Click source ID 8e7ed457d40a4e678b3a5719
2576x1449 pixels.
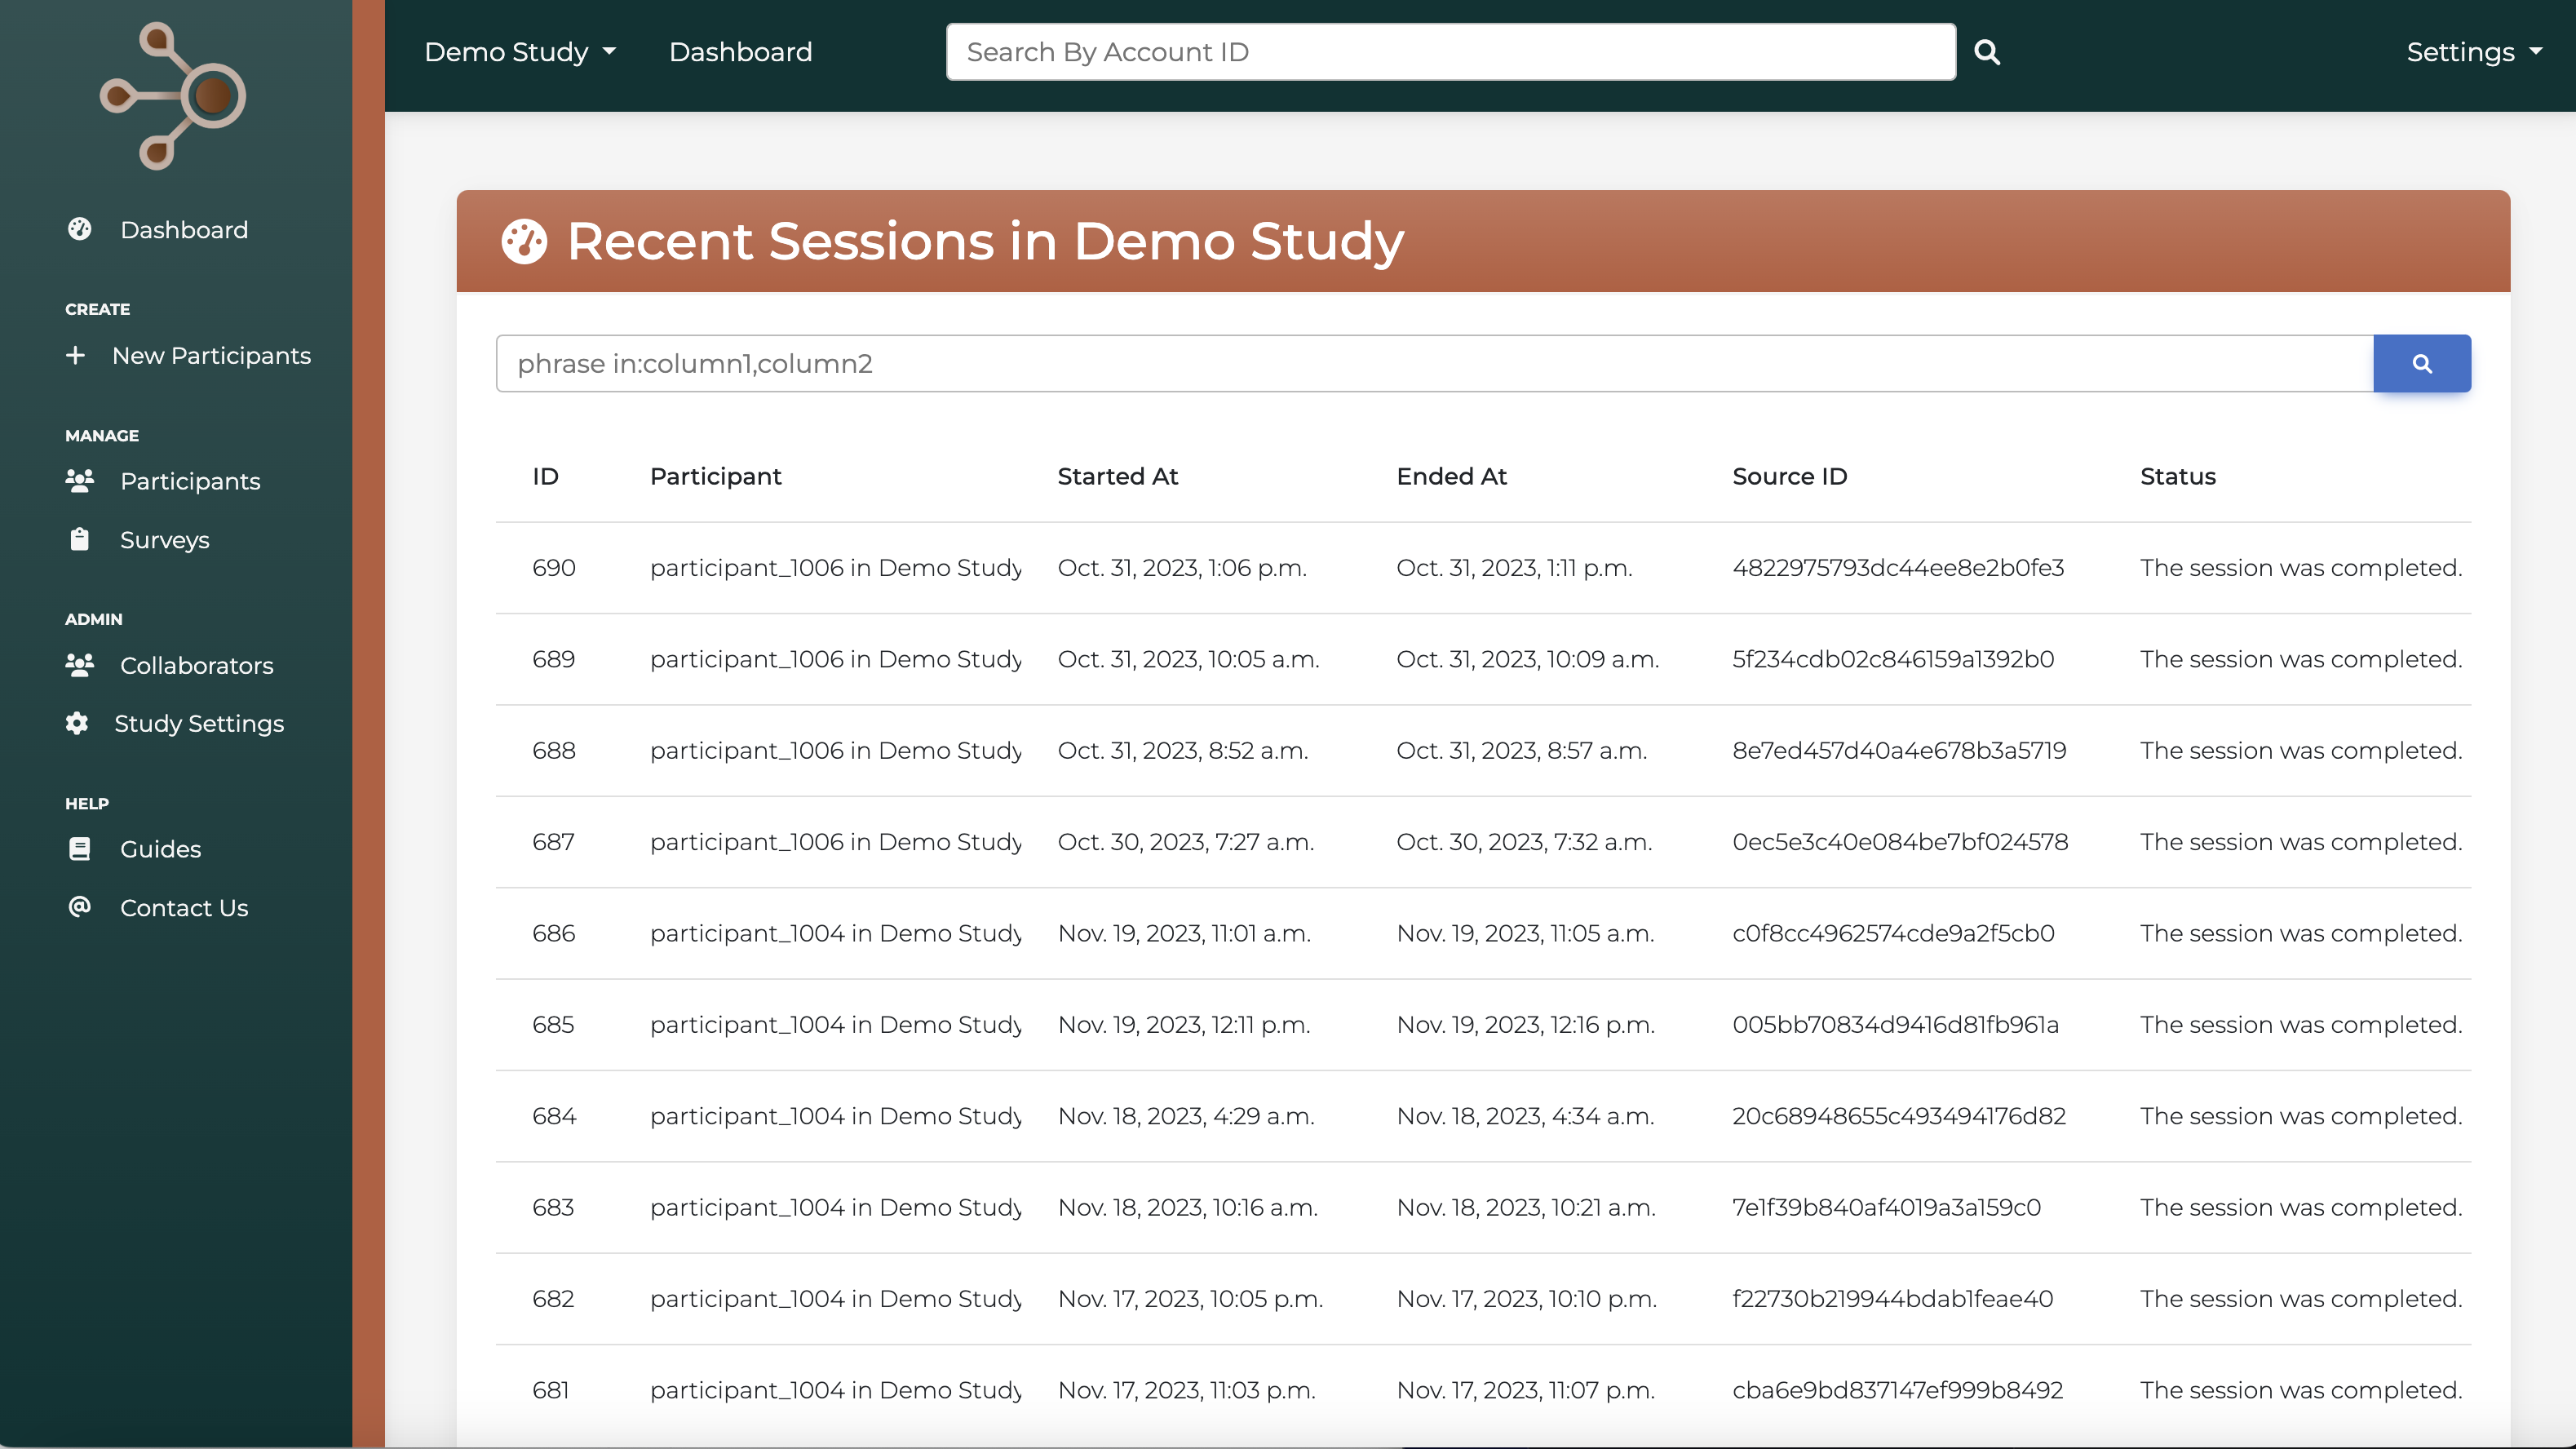coord(1899,750)
